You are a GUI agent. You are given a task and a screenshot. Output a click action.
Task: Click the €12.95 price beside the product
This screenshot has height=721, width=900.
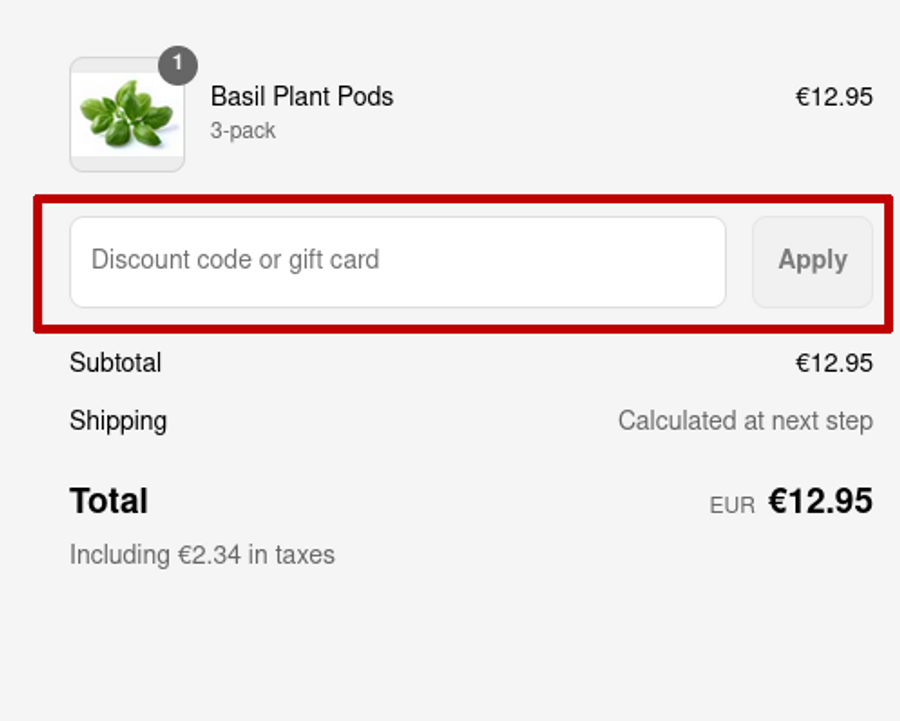[x=833, y=97]
